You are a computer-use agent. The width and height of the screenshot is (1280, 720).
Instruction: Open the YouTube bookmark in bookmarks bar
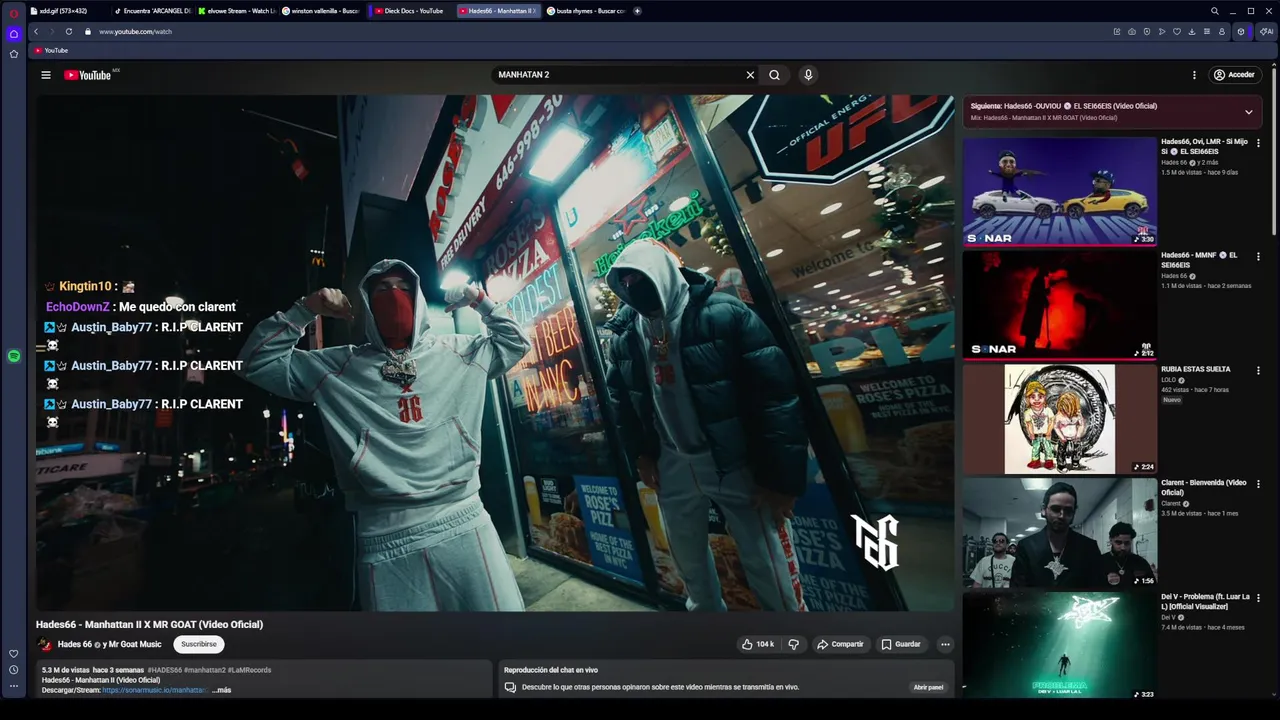[x=51, y=50]
